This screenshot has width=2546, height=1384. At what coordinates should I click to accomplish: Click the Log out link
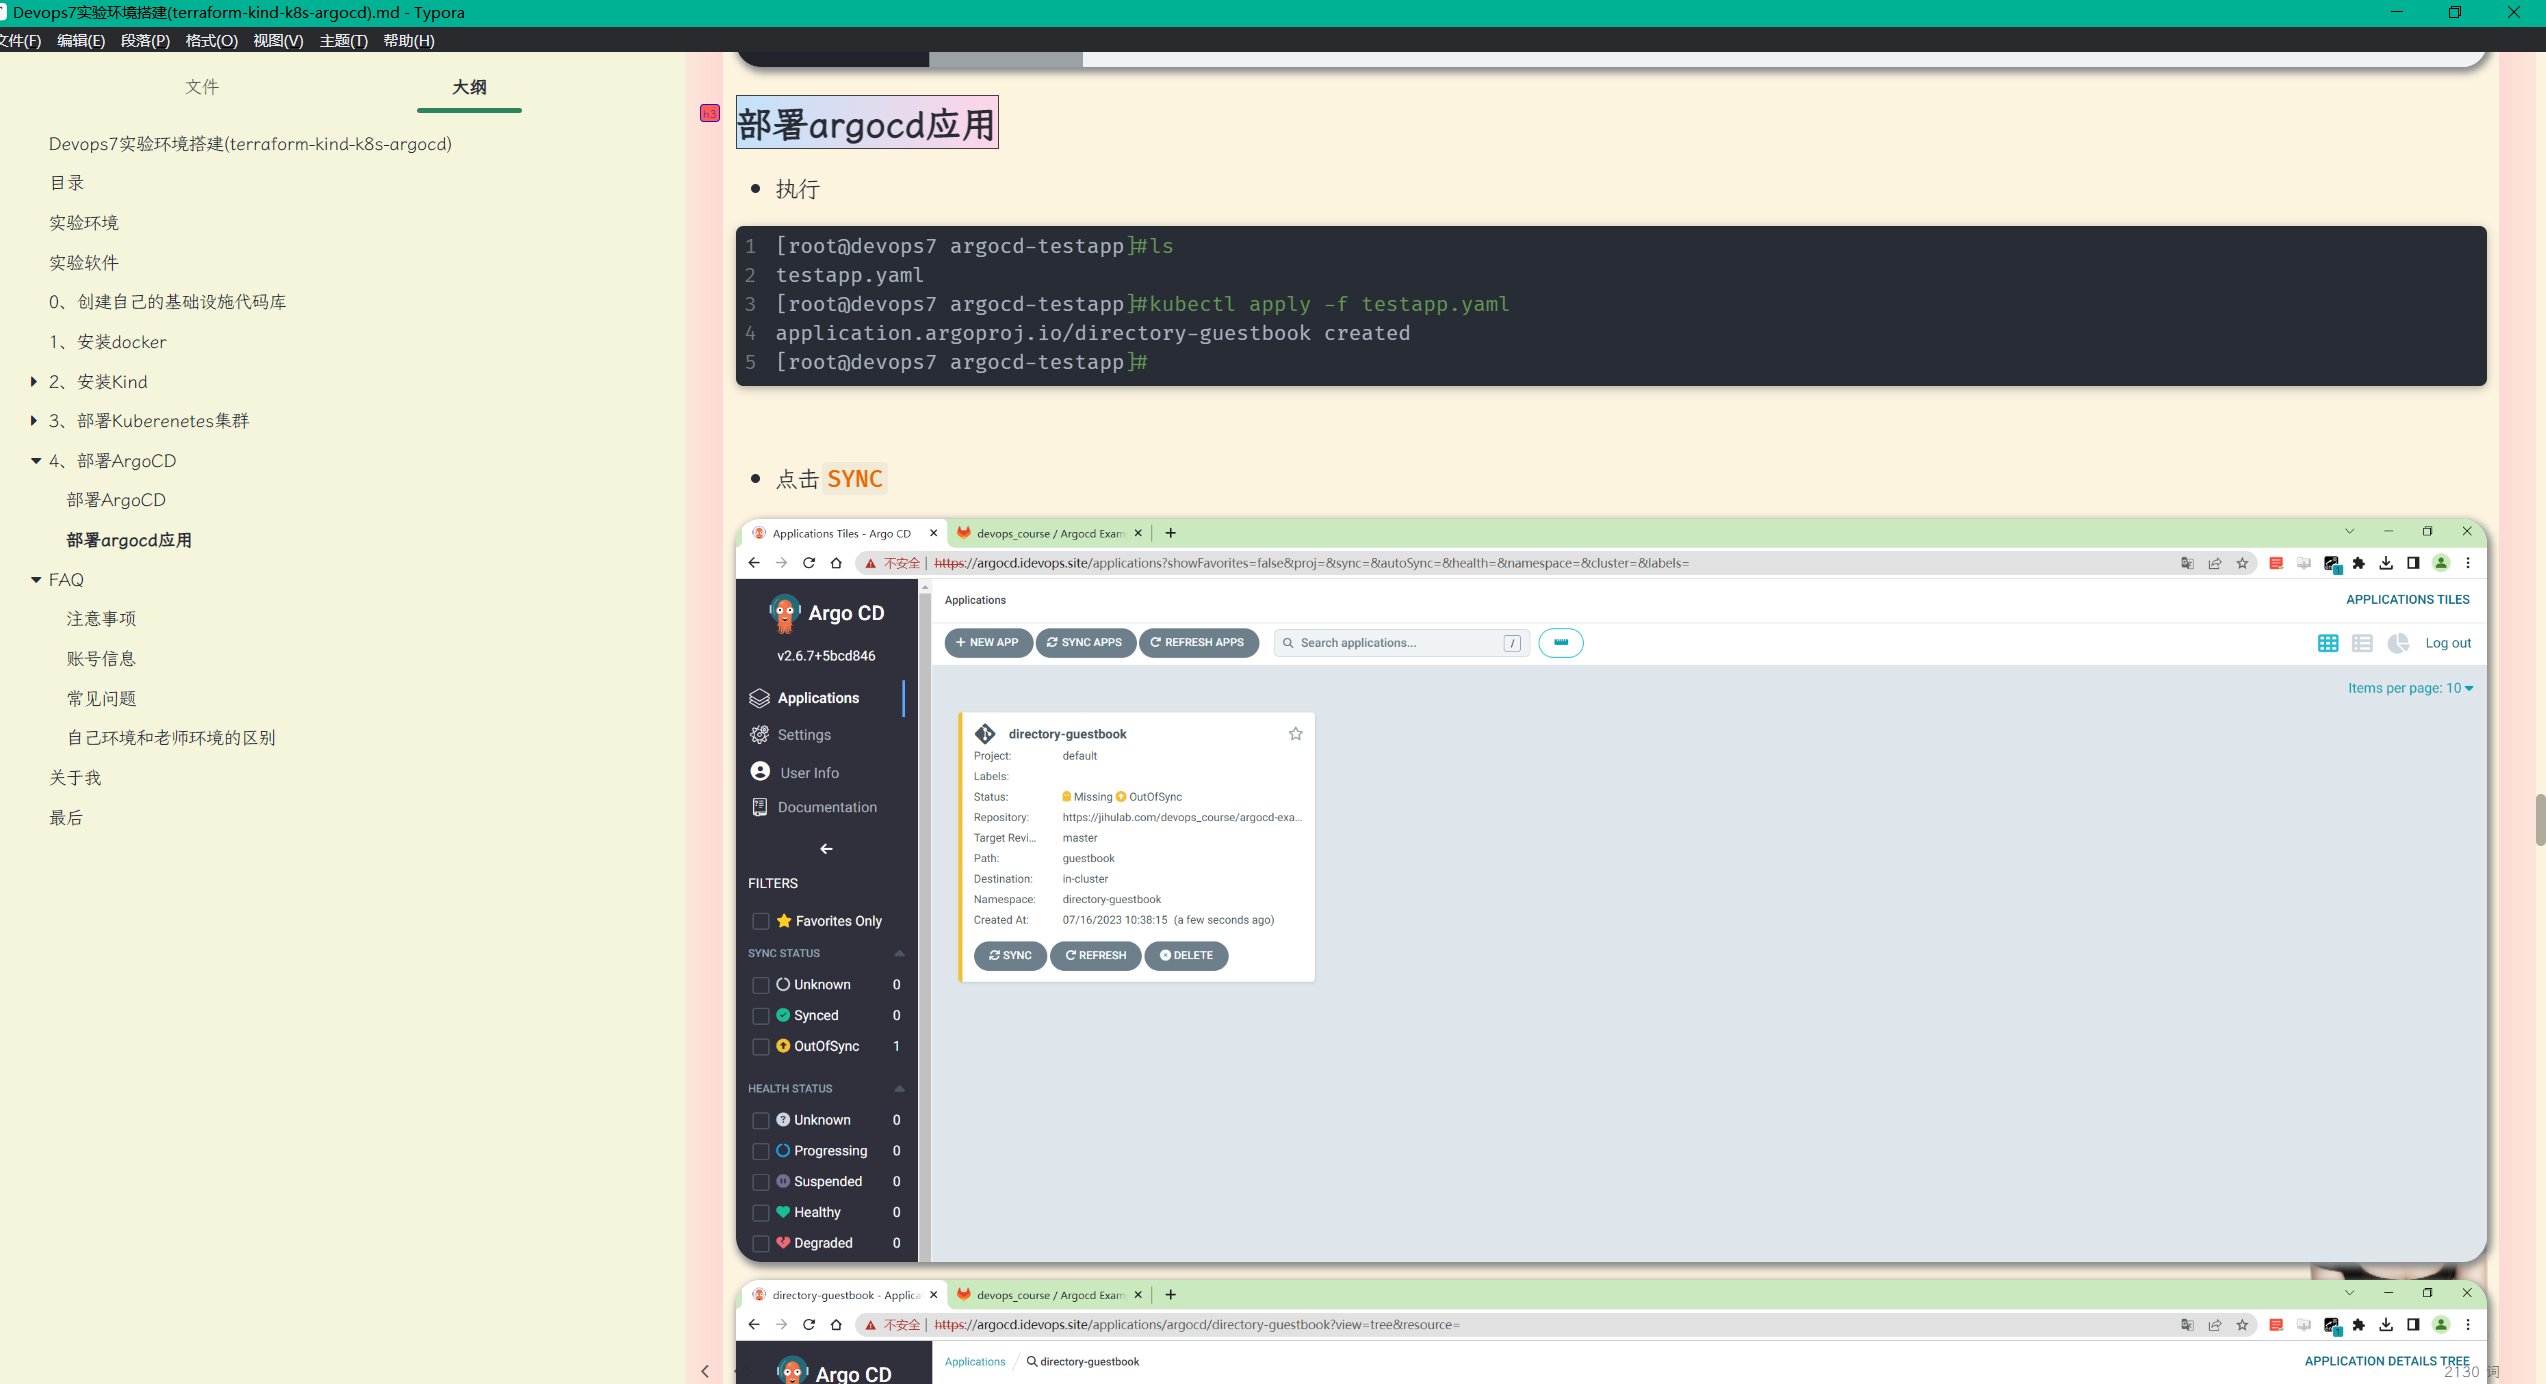[x=2448, y=643]
